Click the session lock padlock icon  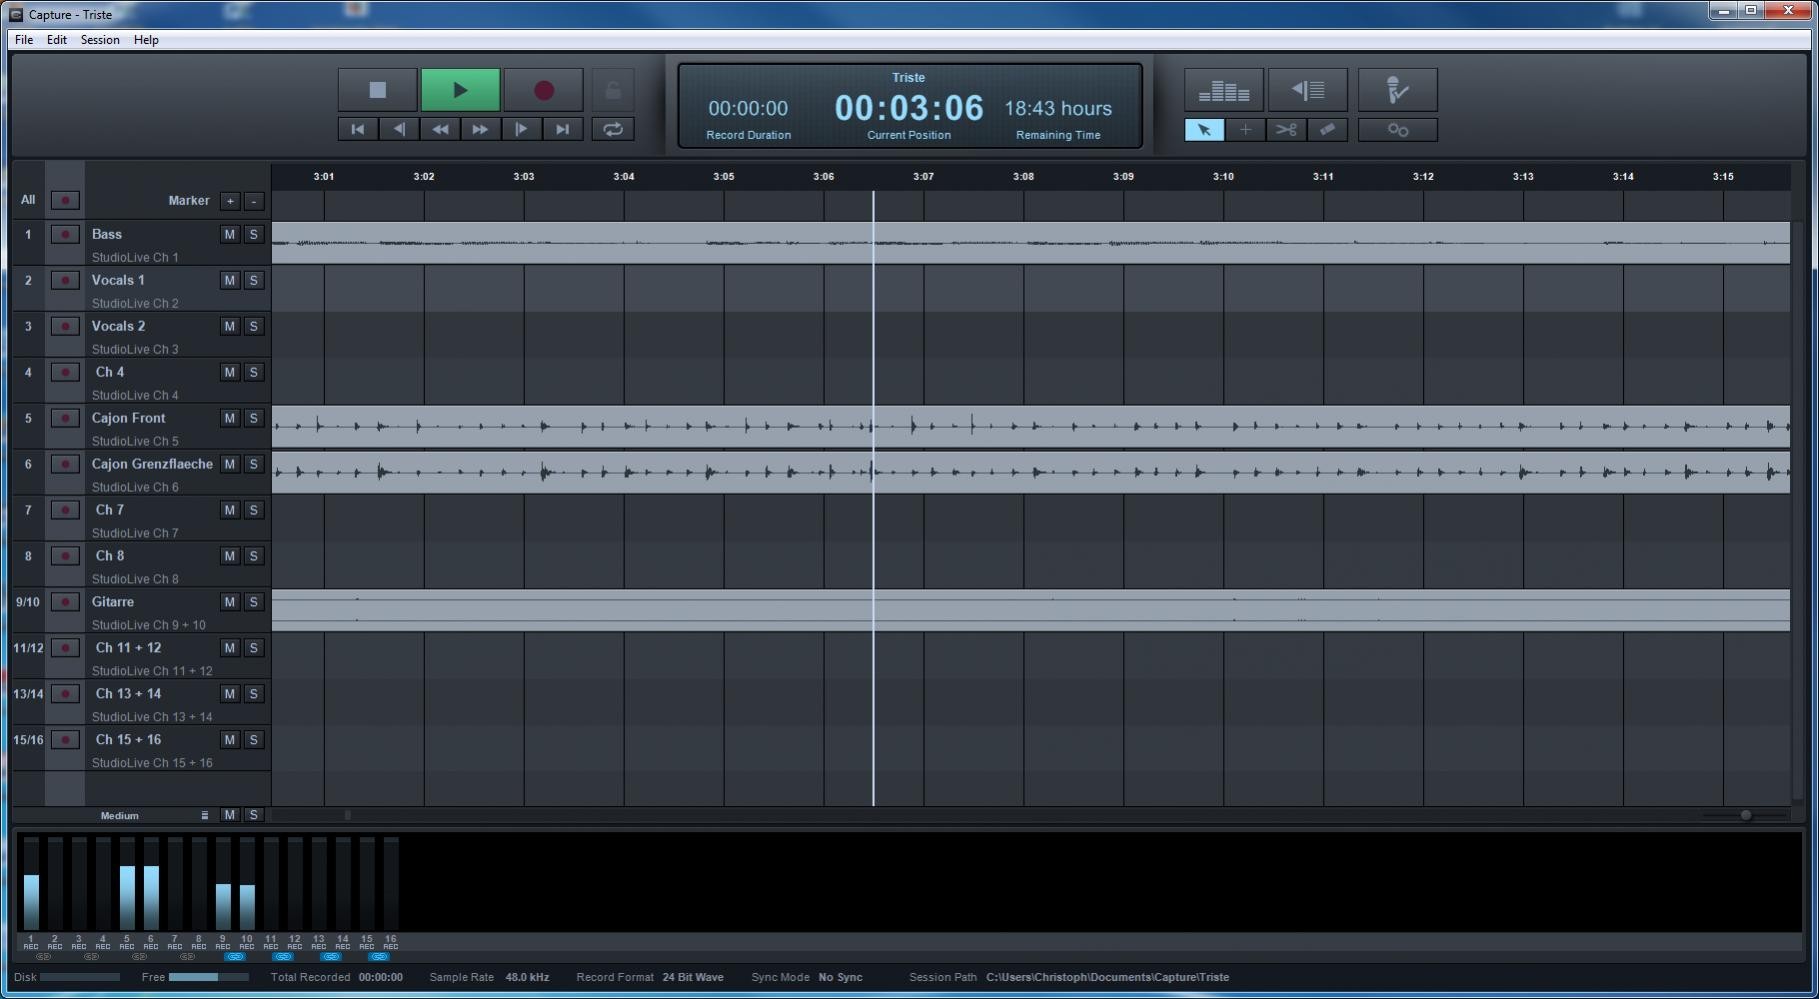click(x=613, y=90)
